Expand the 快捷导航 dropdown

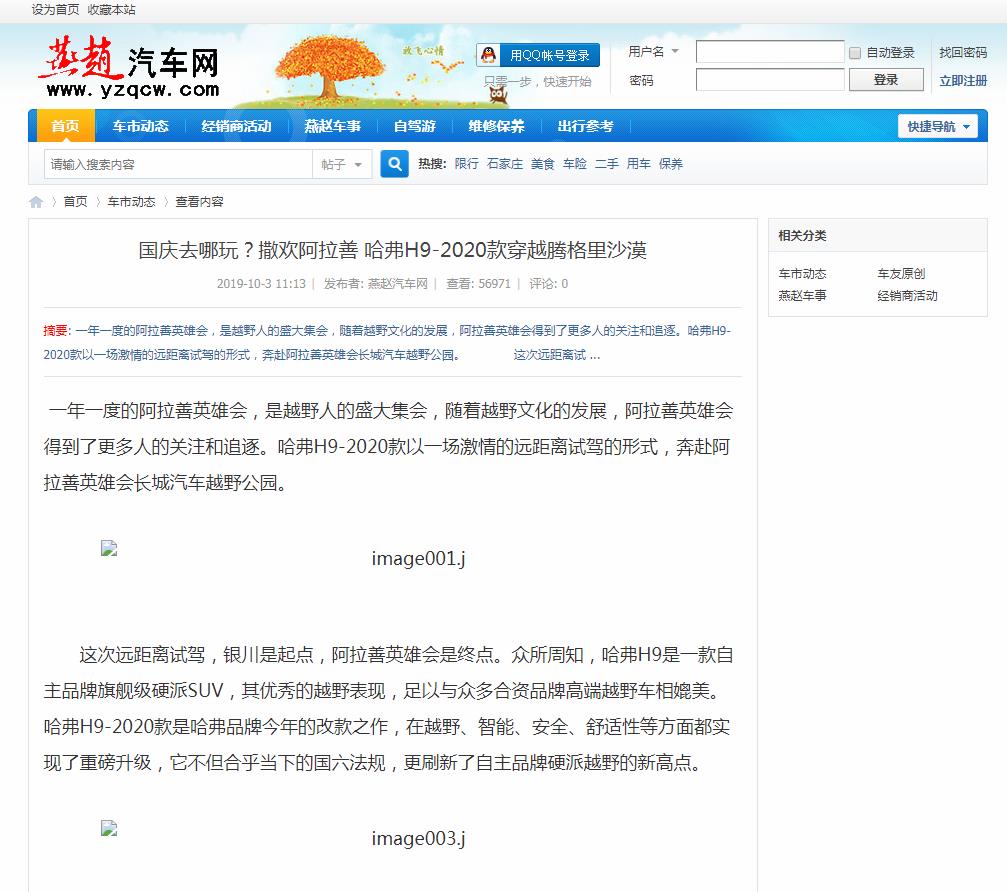pos(938,127)
